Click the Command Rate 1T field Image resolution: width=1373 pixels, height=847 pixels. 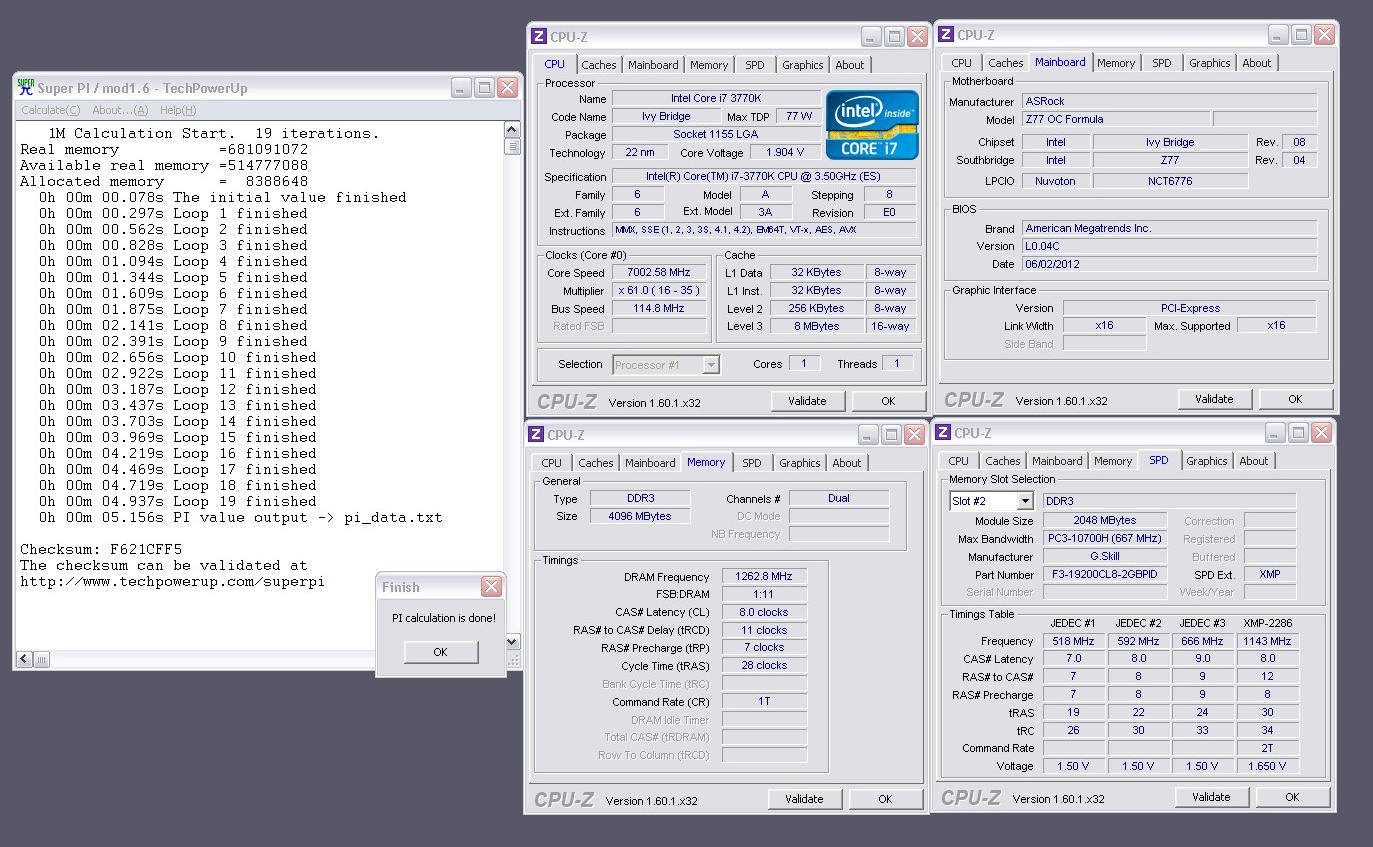point(764,702)
